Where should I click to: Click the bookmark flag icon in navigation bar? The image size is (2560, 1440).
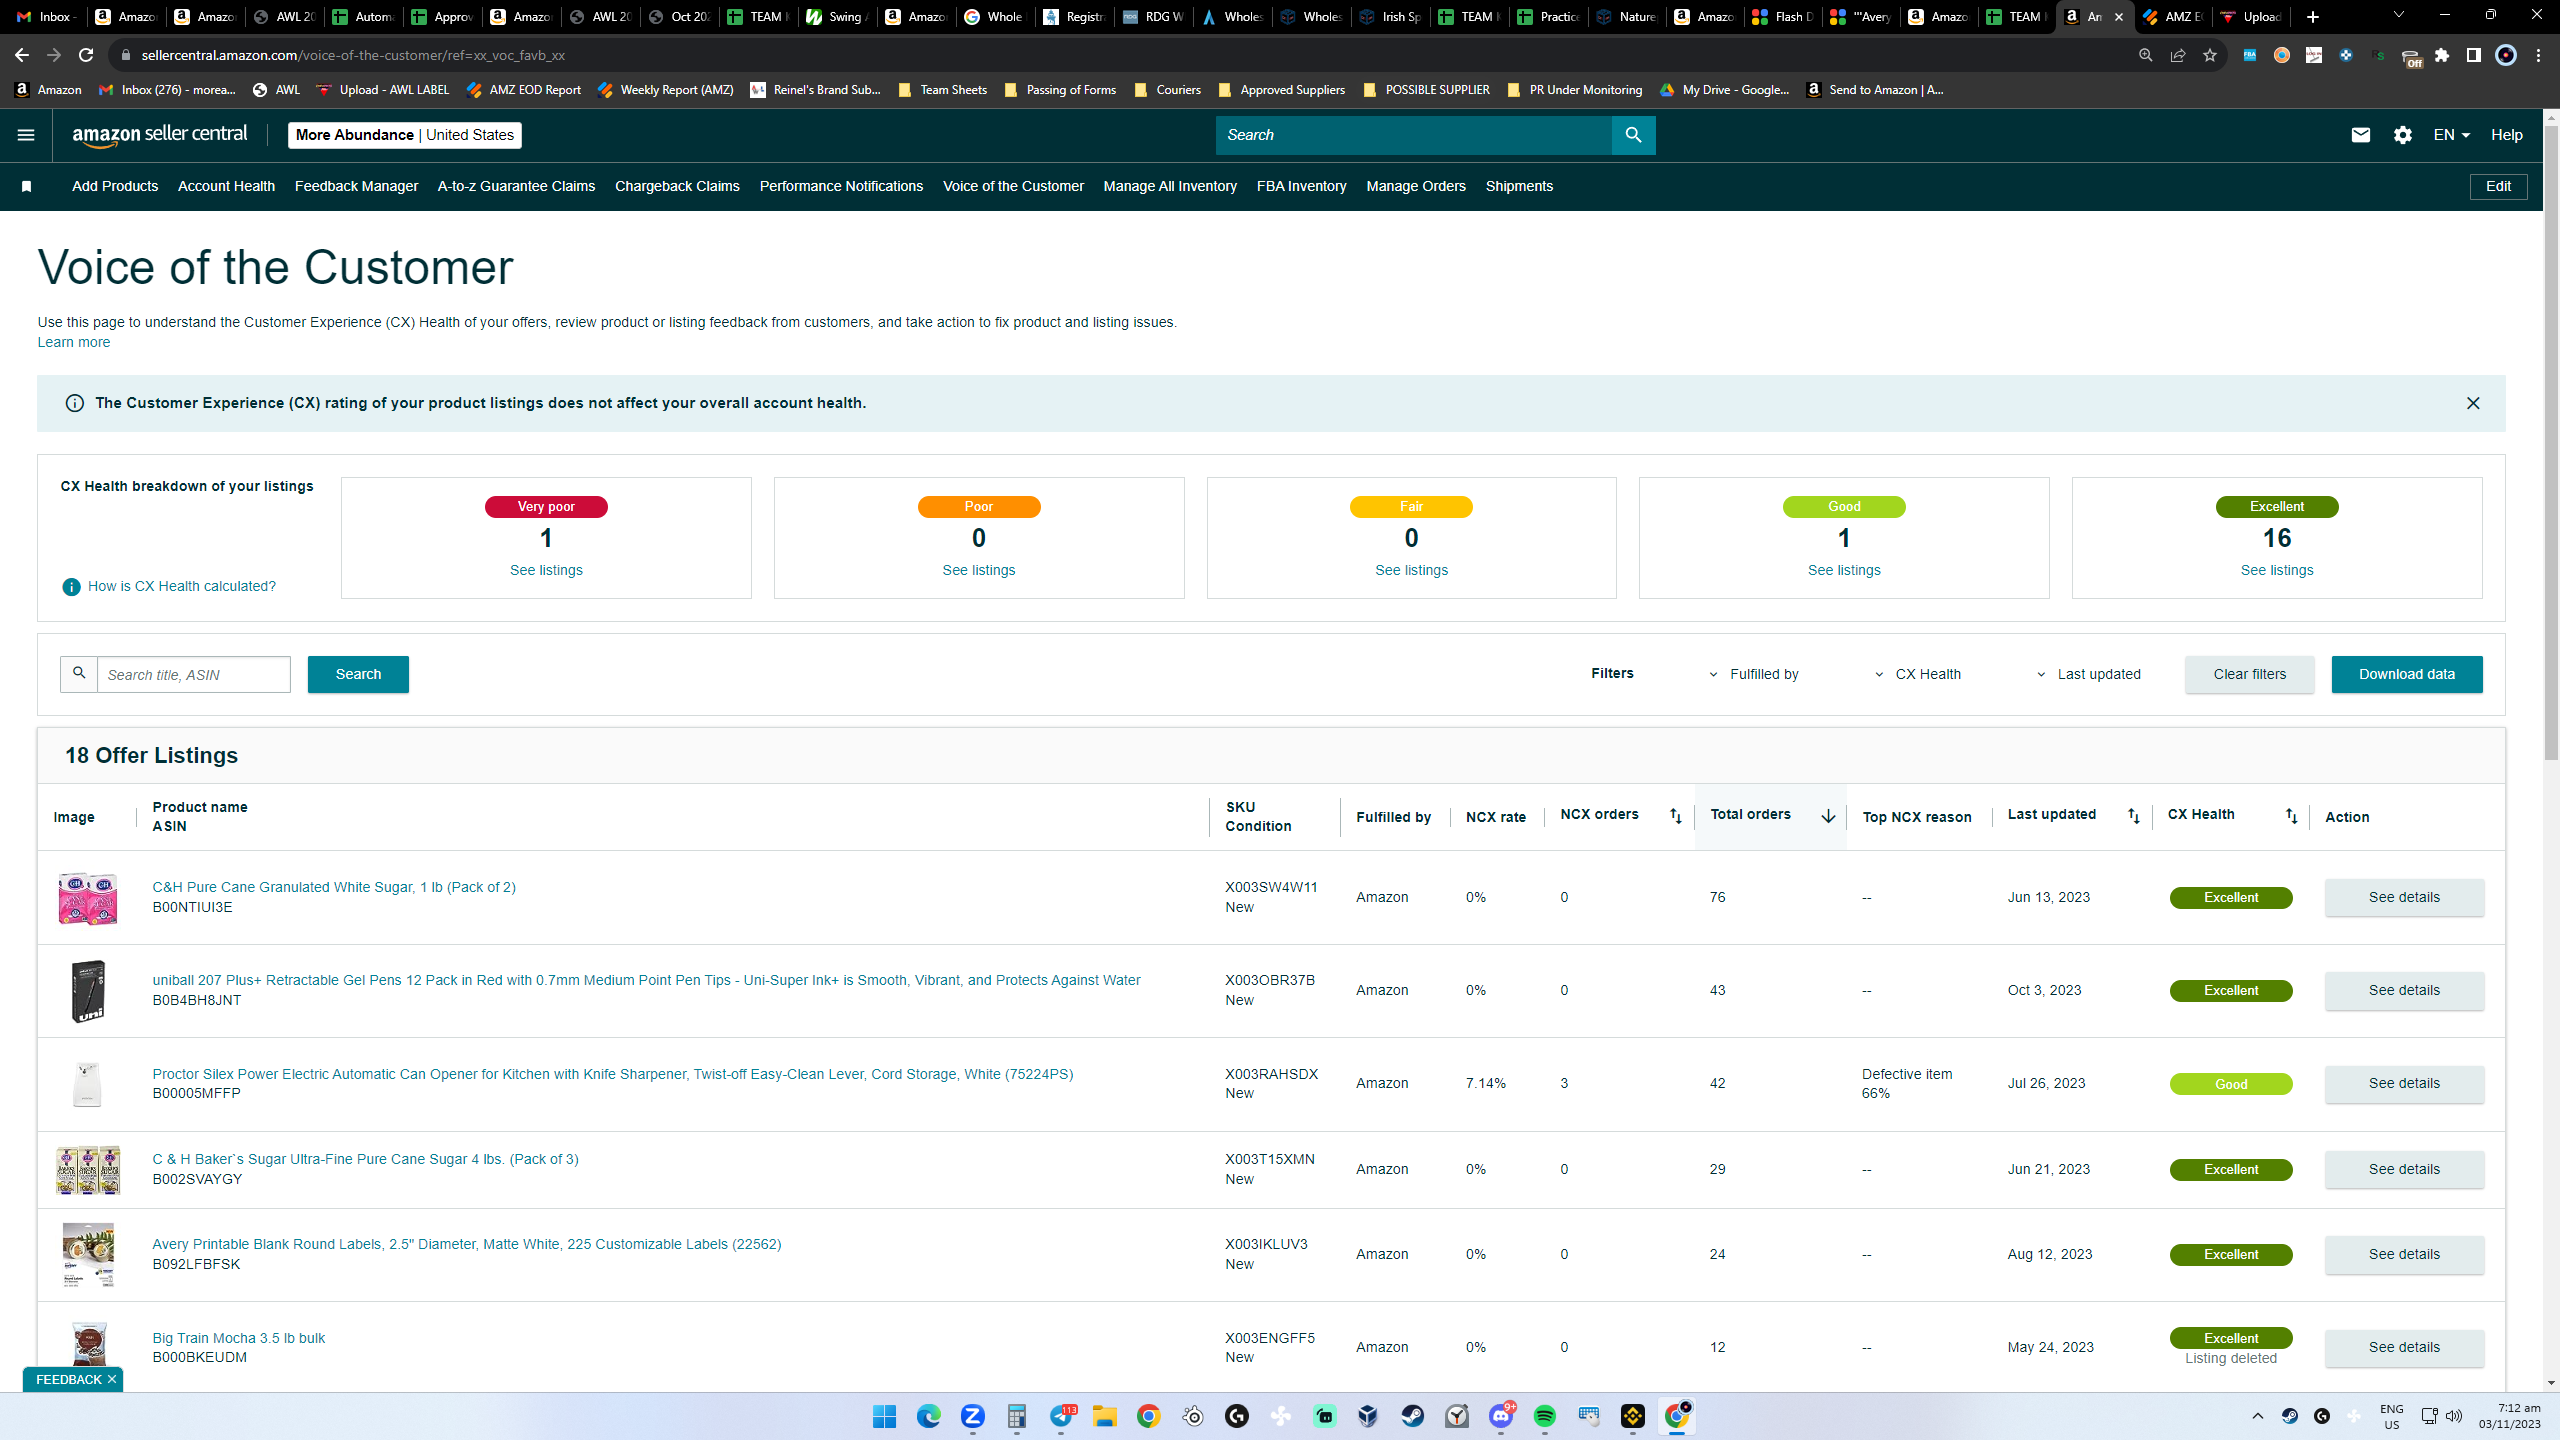(x=27, y=187)
